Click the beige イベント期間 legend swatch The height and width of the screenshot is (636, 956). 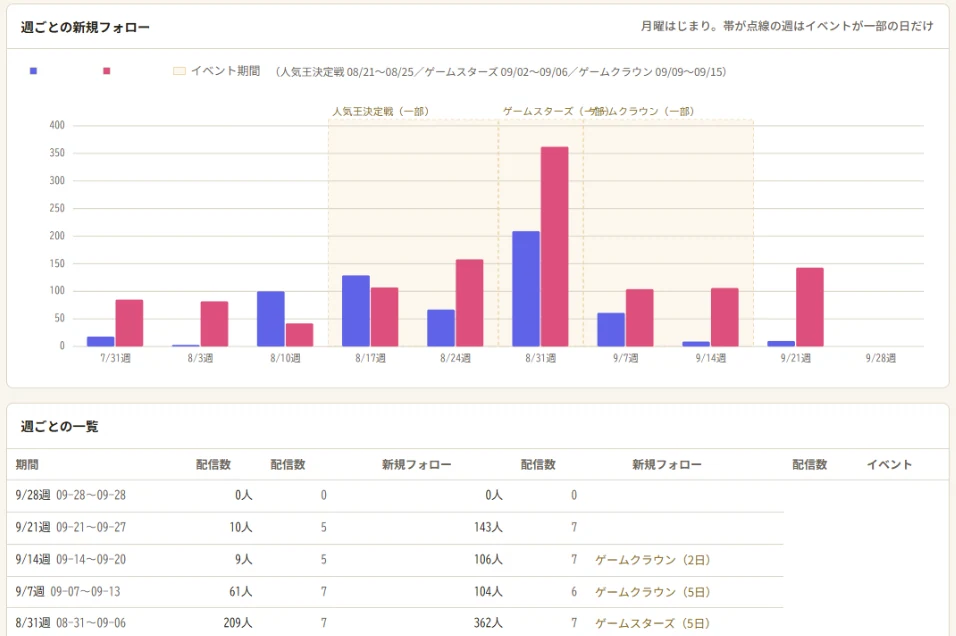(179, 71)
